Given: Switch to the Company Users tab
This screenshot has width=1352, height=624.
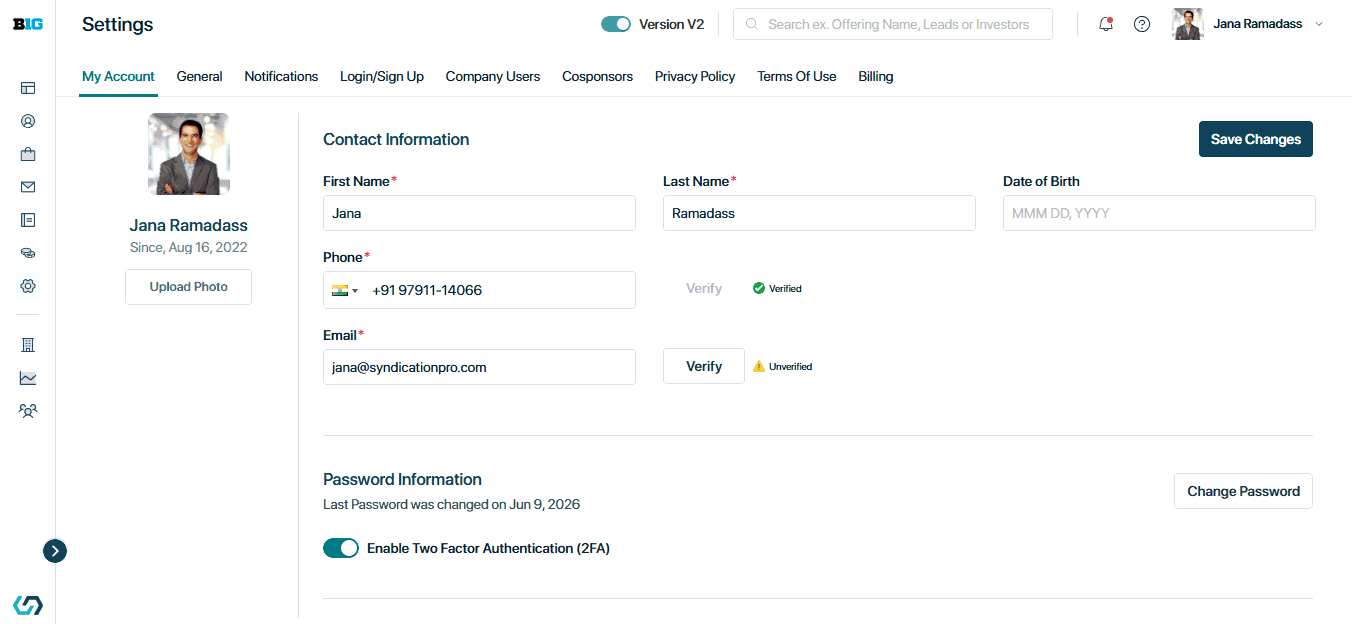Looking at the screenshot, I should click(x=493, y=76).
